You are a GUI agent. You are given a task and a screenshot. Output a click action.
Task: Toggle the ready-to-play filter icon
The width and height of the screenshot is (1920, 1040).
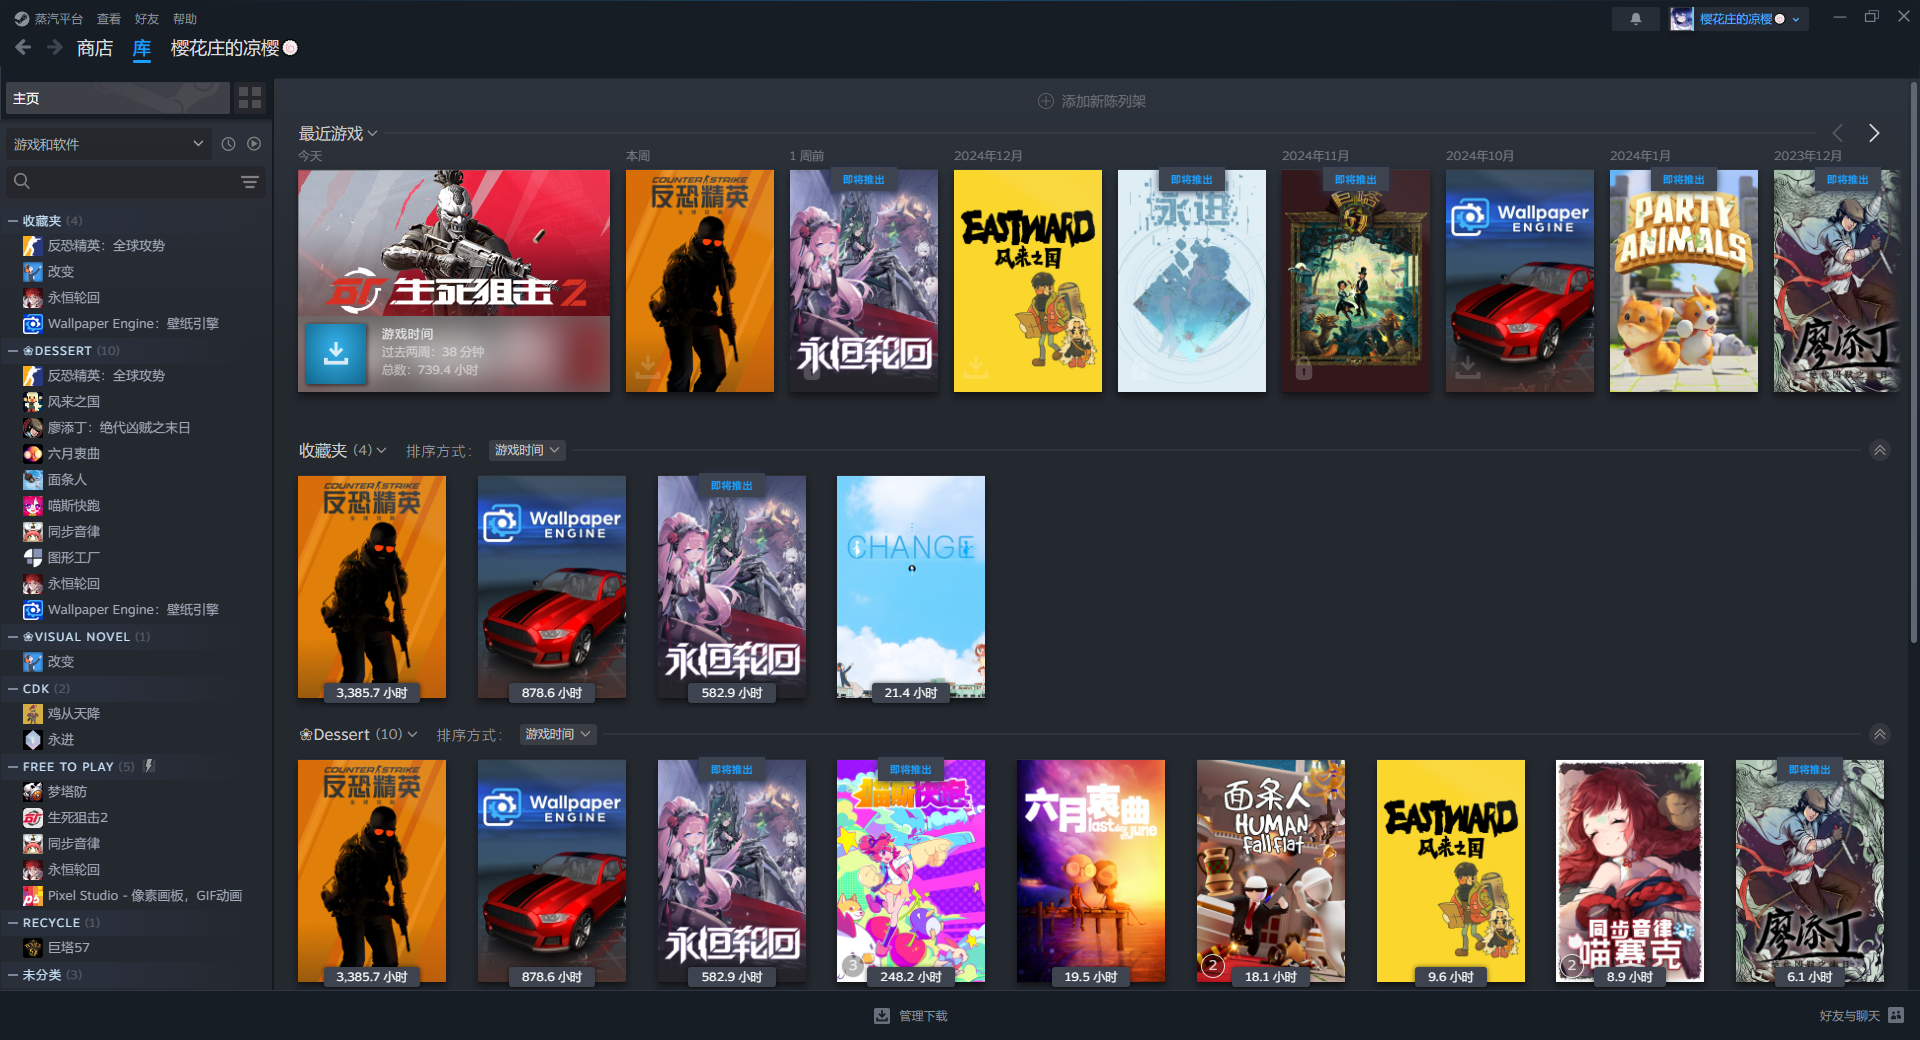(x=254, y=144)
